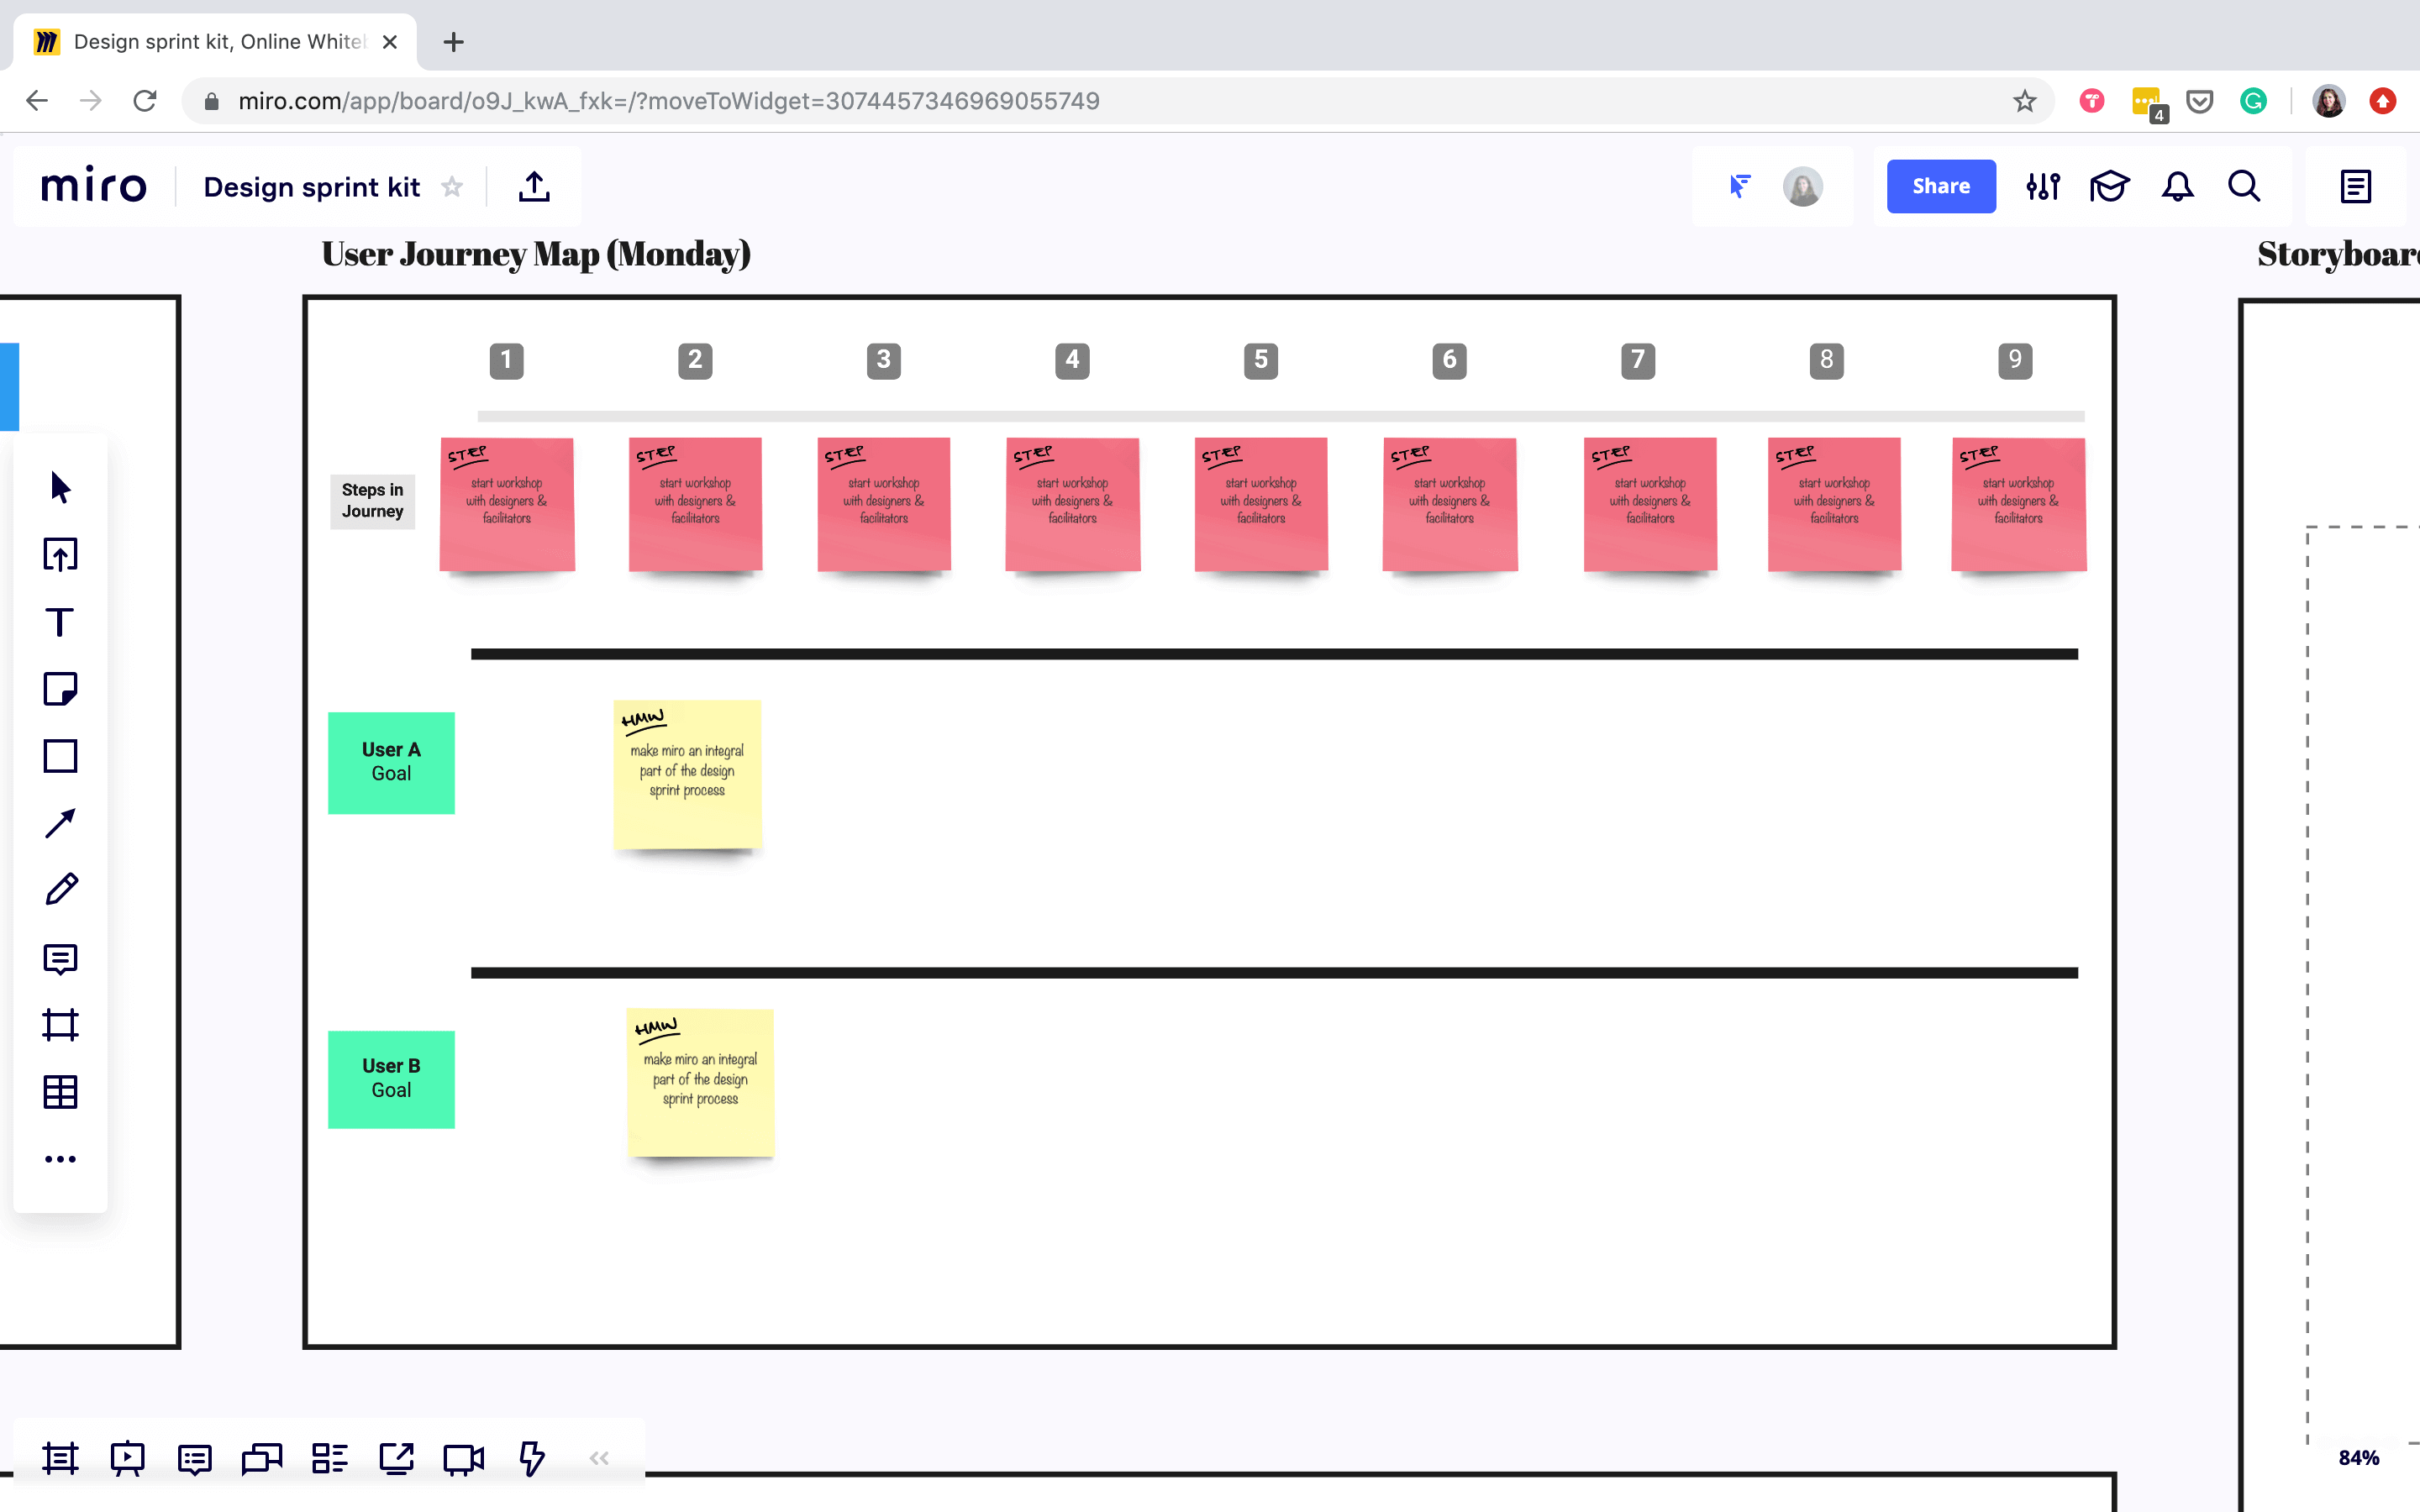Click the step number 7 badge
The height and width of the screenshot is (1512, 2420).
click(1638, 360)
